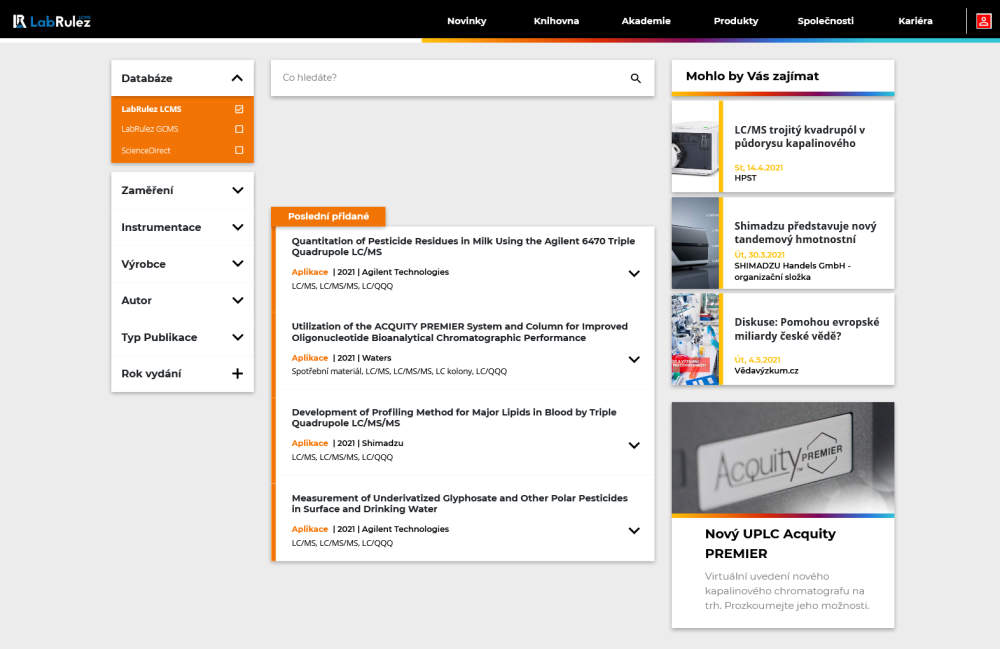Open 'Nový UPLC Acquity PREMIER' heading
The height and width of the screenshot is (649, 1000).
770,543
